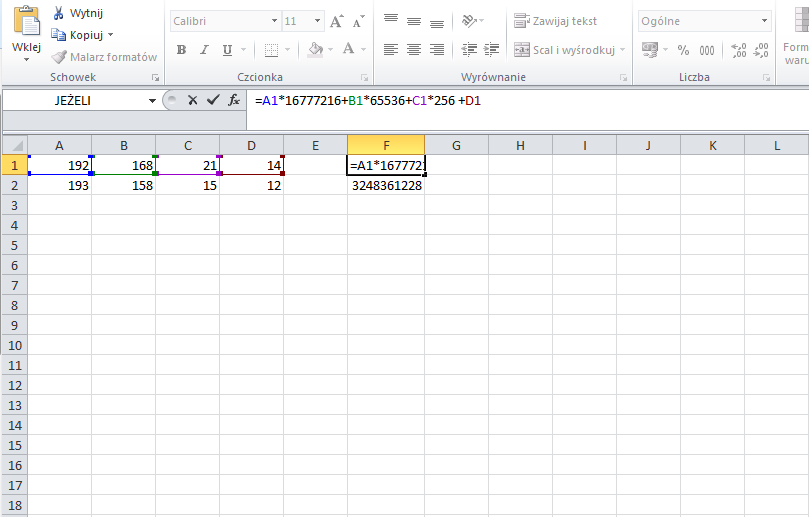The height and width of the screenshot is (517, 809).
Task: Click the decrease font size icon
Action: pyautogui.click(x=359, y=21)
